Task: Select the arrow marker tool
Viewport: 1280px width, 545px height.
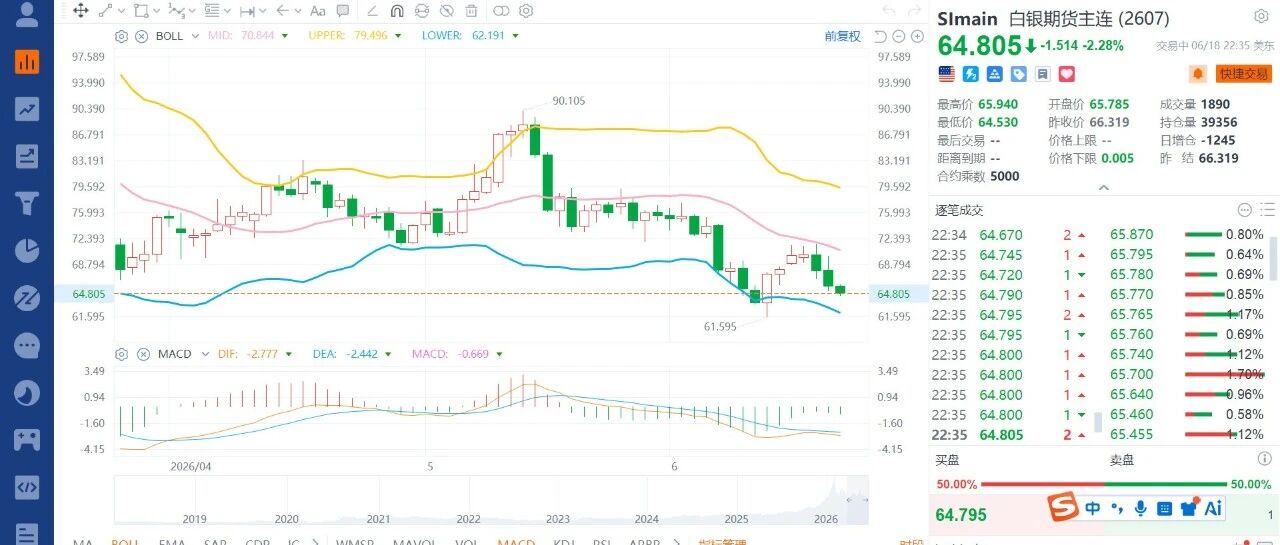Action: point(282,11)
